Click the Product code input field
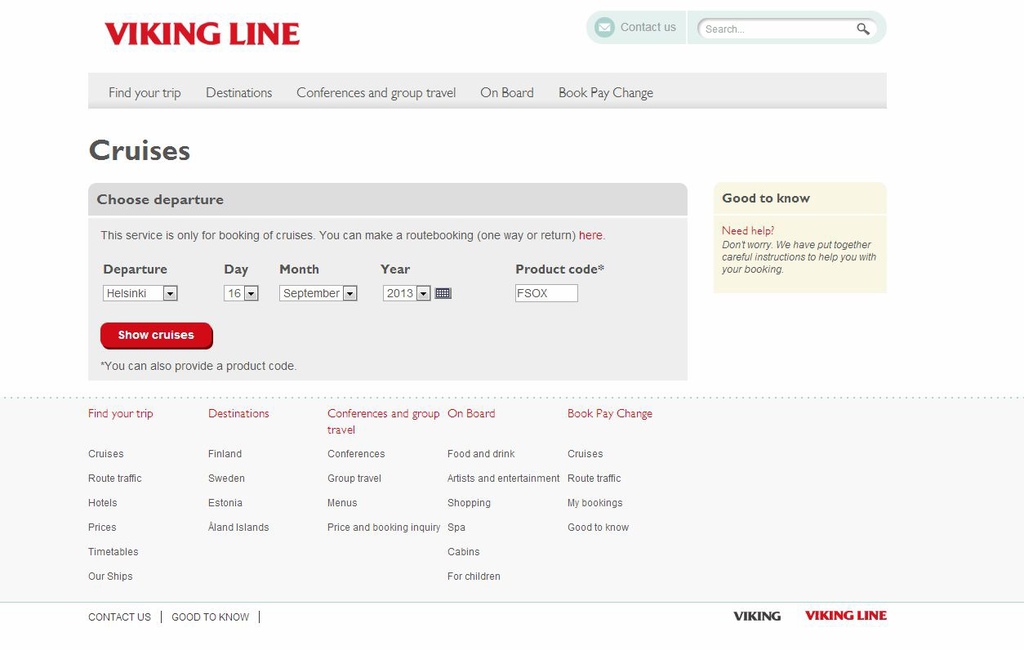This screenshot has height=650, width=1024. [546, 293]
